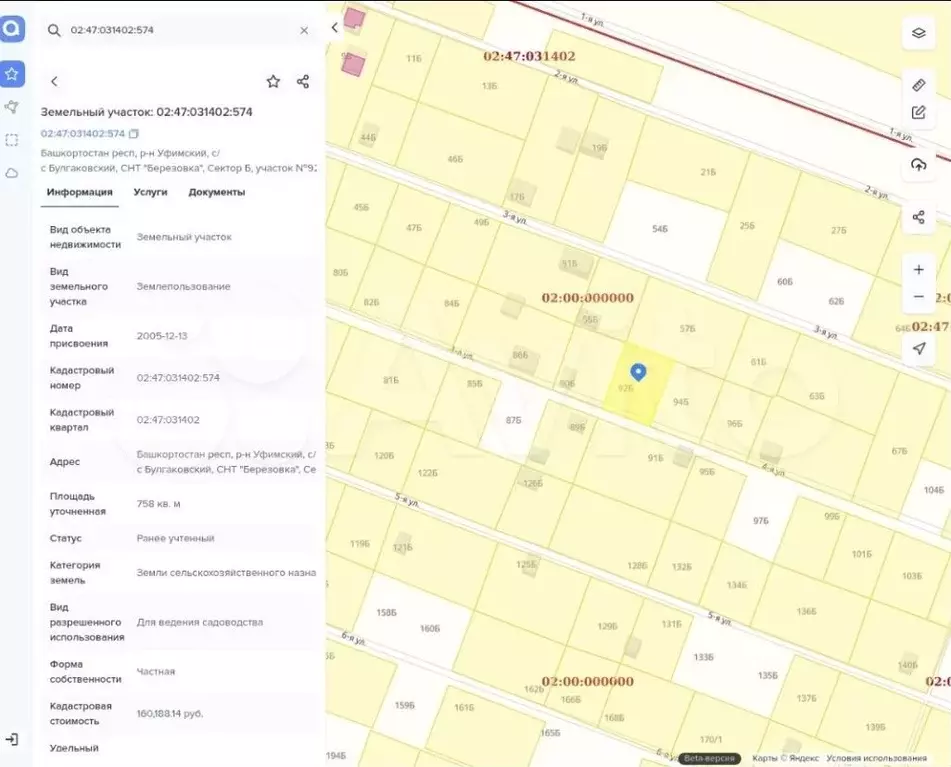Add parcel to favorites star
The image size is (951, 767).
(274, 81)
